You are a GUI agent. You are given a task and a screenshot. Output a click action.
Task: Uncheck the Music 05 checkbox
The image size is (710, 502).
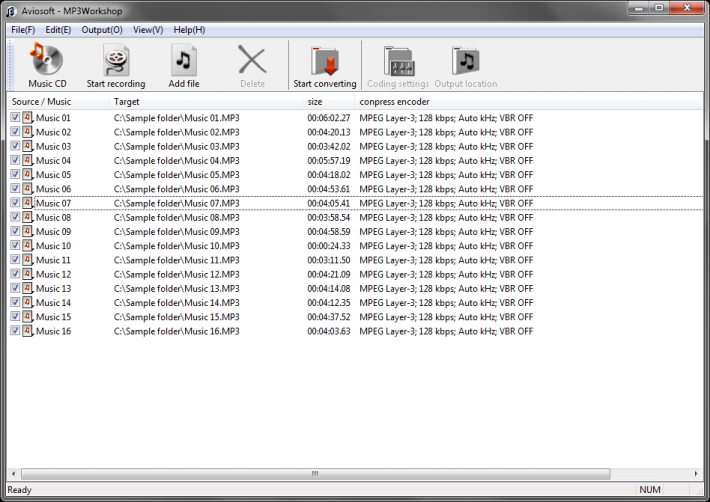(x=15, y=174)
